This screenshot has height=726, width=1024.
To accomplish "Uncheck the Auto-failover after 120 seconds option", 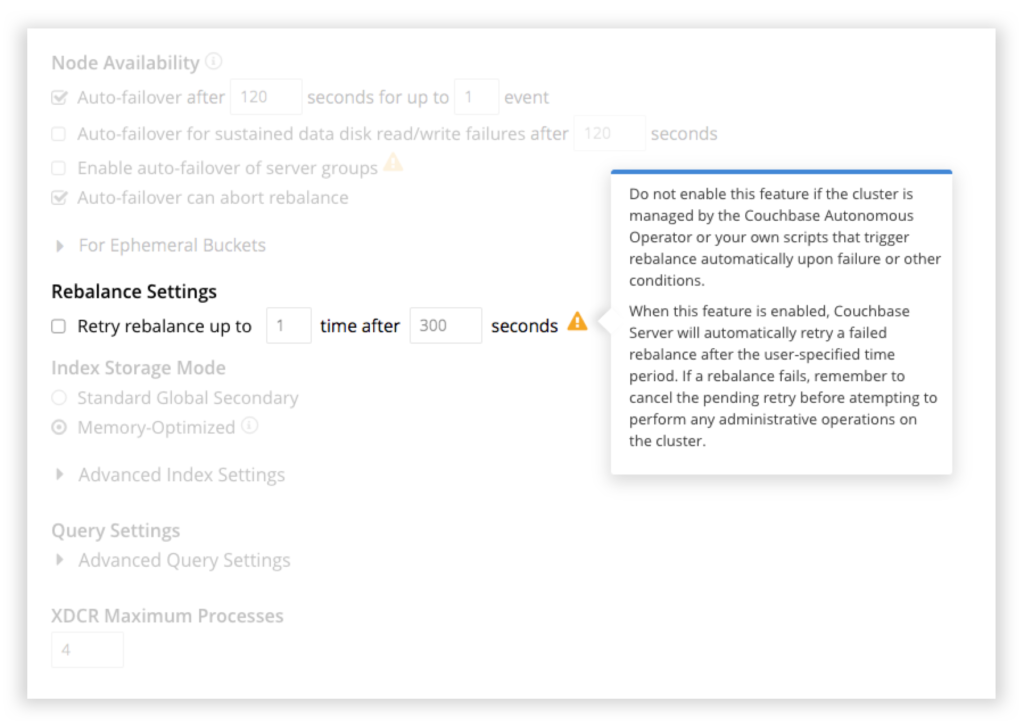I will point(58,97).
